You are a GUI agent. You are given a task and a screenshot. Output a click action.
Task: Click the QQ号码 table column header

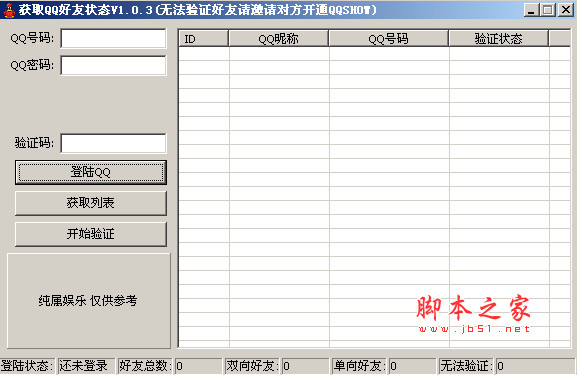tap(389, 39)
